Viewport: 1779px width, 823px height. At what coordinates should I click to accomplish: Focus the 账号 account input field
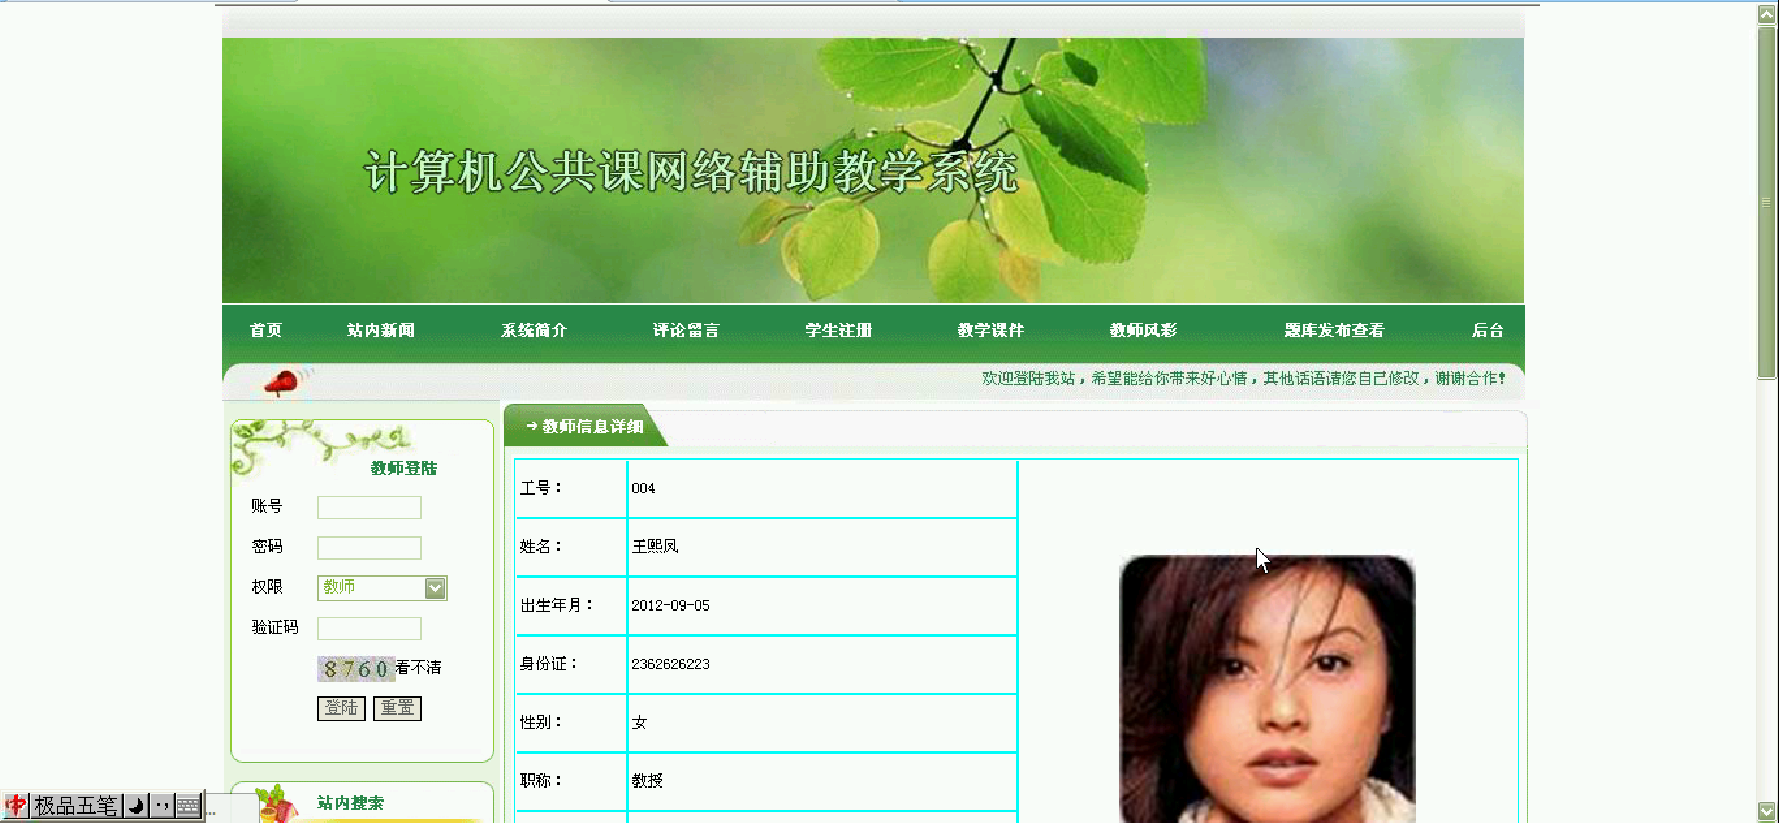tap(369, 508)
